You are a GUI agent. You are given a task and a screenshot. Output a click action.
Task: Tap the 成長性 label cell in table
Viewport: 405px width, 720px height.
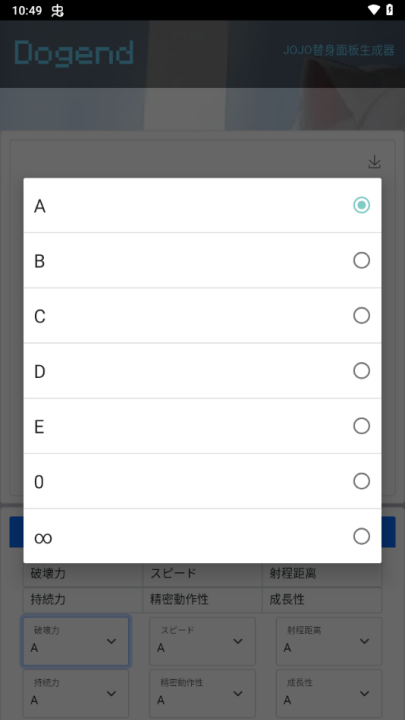point(322,600)
